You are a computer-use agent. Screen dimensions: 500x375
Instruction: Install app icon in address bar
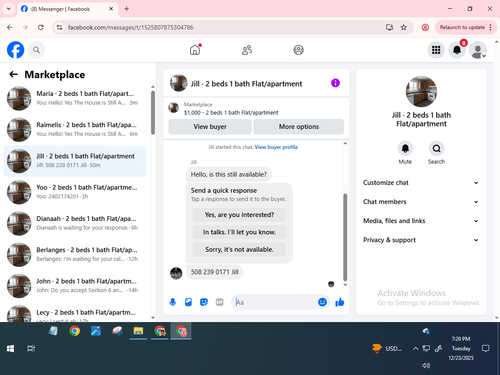[389, 27]
